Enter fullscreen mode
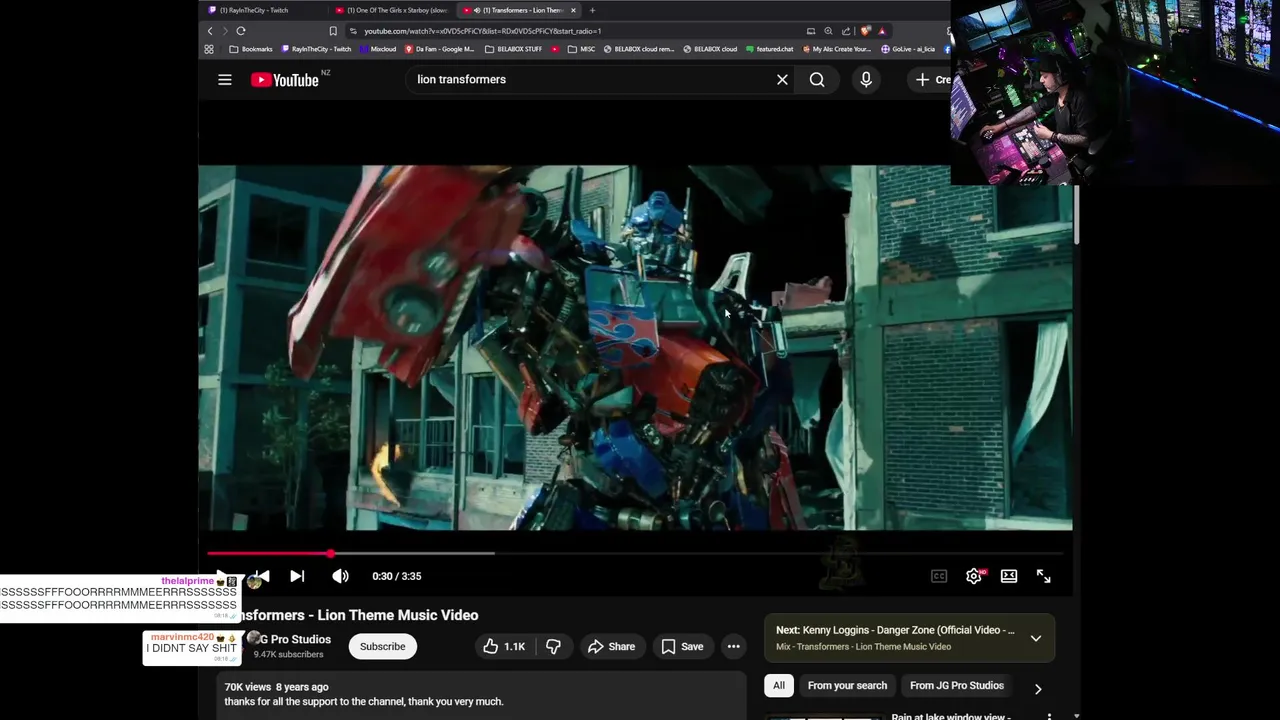This screenshot has height=720, width=1280. pyautogui.click(x=1043, y=576)
